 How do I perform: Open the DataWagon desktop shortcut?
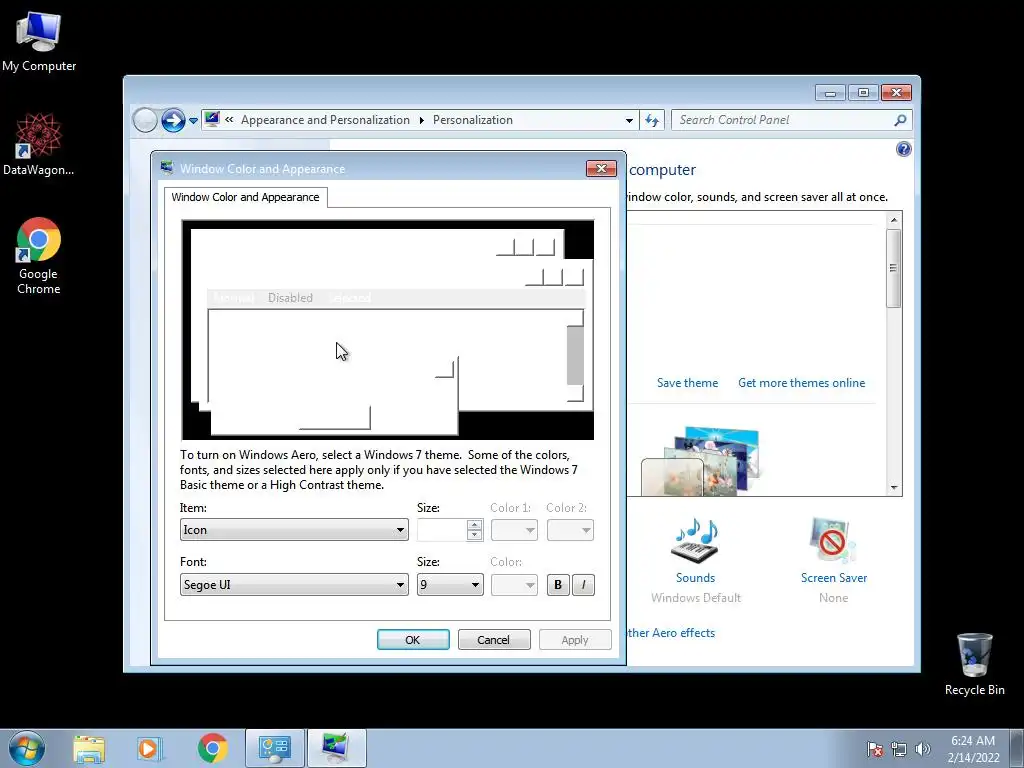(39, 144)
